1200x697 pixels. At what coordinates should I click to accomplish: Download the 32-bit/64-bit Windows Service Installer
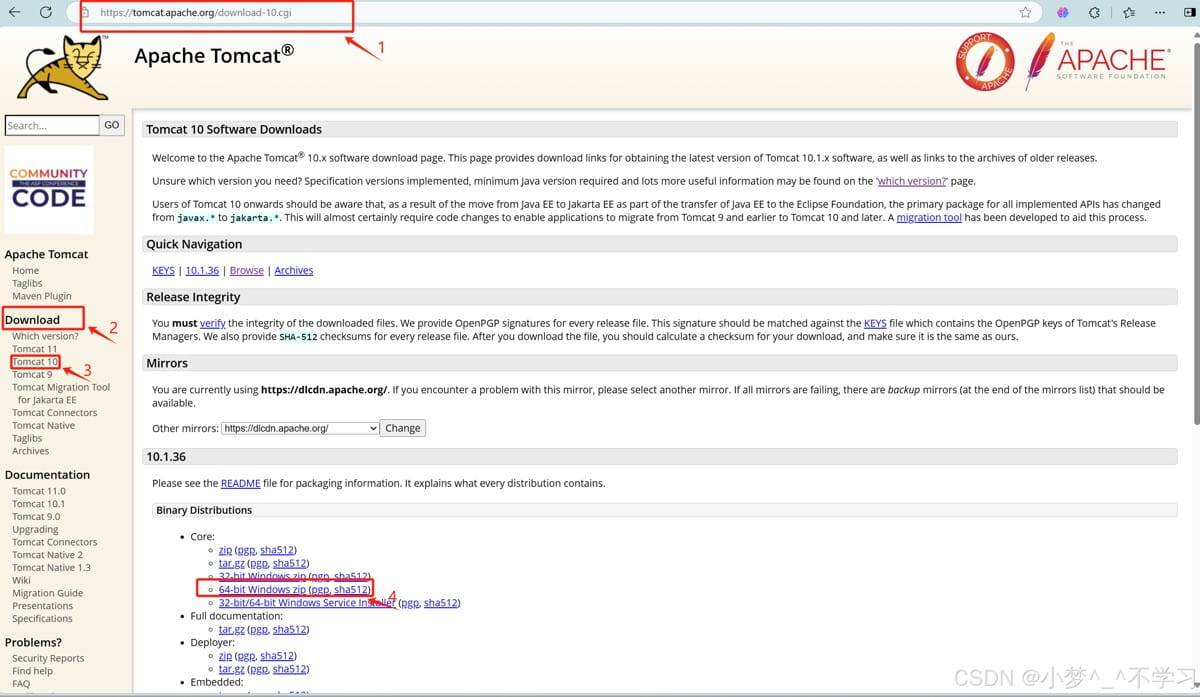307,603
